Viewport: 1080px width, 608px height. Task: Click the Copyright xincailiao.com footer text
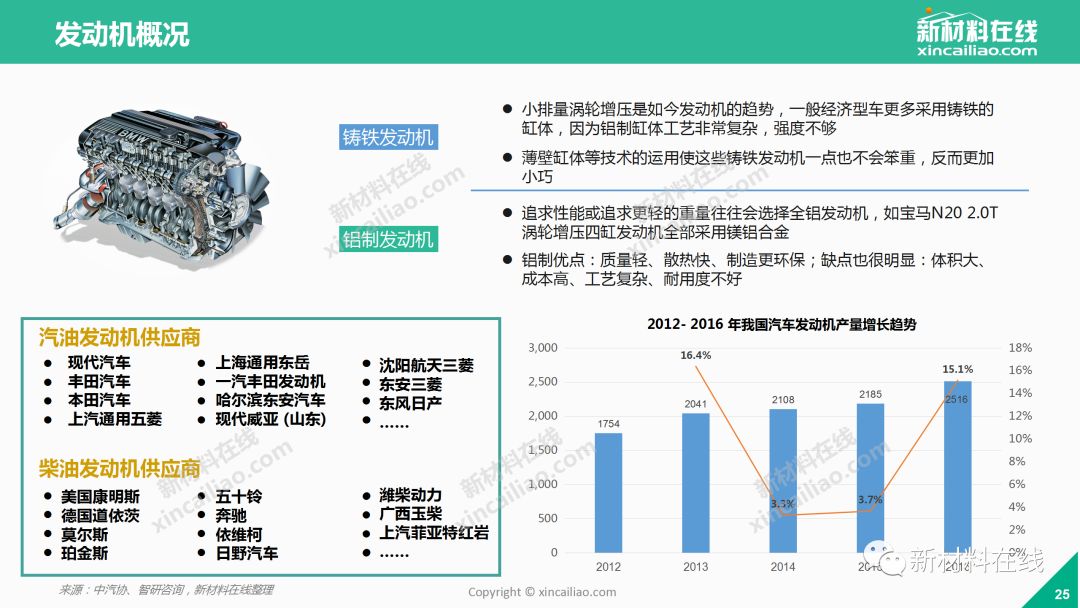[x=542, y=592]
